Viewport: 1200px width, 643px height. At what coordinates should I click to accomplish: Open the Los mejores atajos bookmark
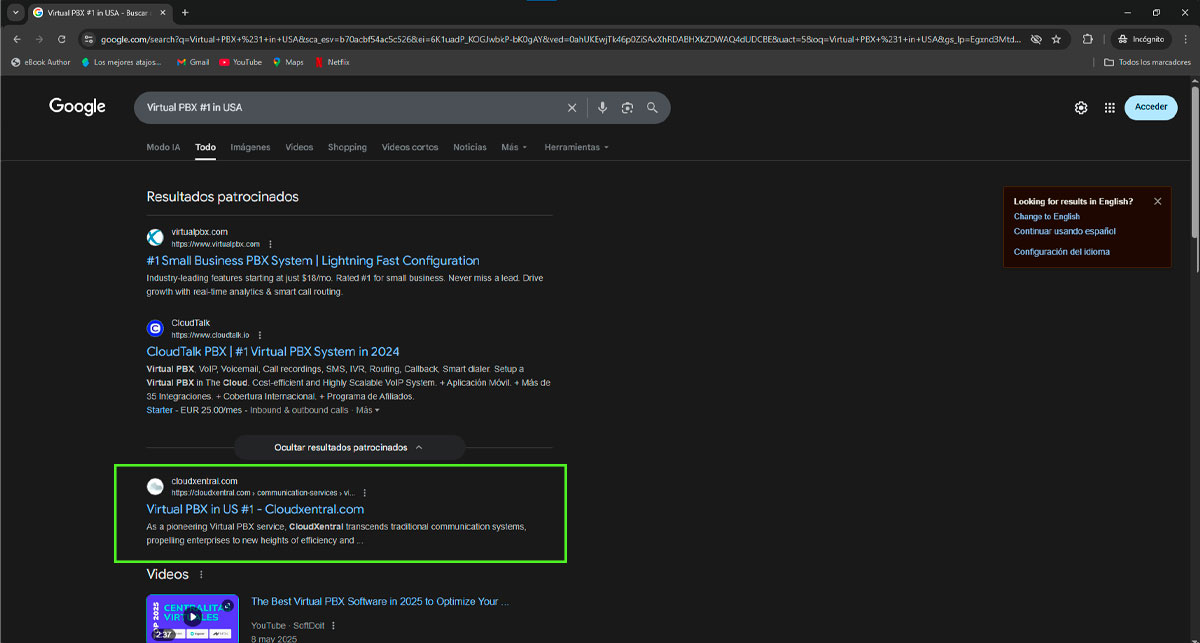[x=121, y=62]
